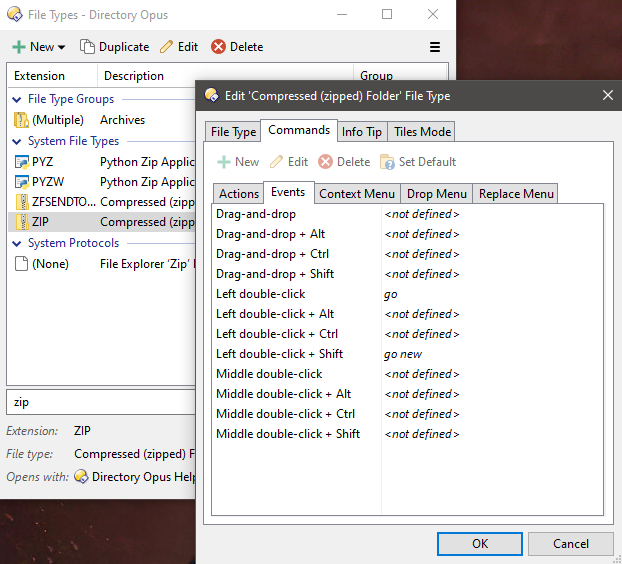Click the ZIP zipped folder icon
Image resolution: width=622 pixels, height=564 pixels.
tap(22, 222)
